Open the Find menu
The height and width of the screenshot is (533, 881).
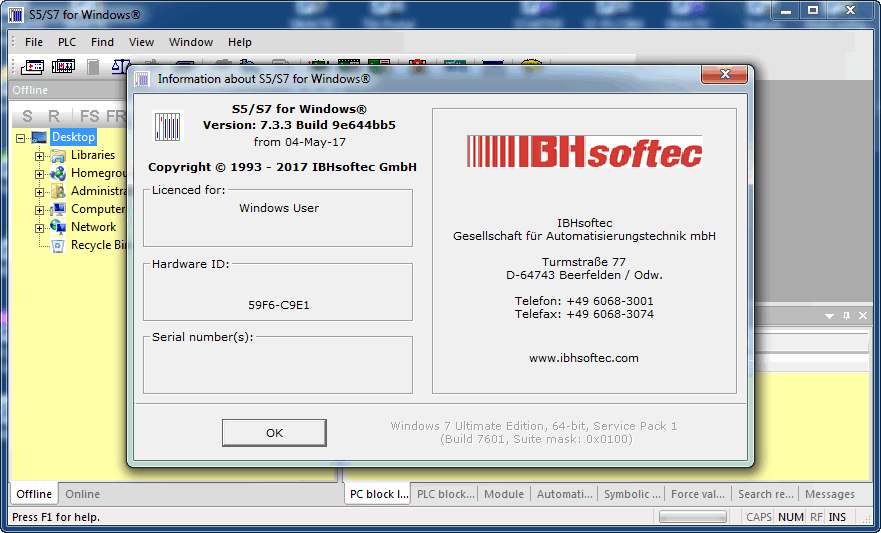(x=102, y=42)
